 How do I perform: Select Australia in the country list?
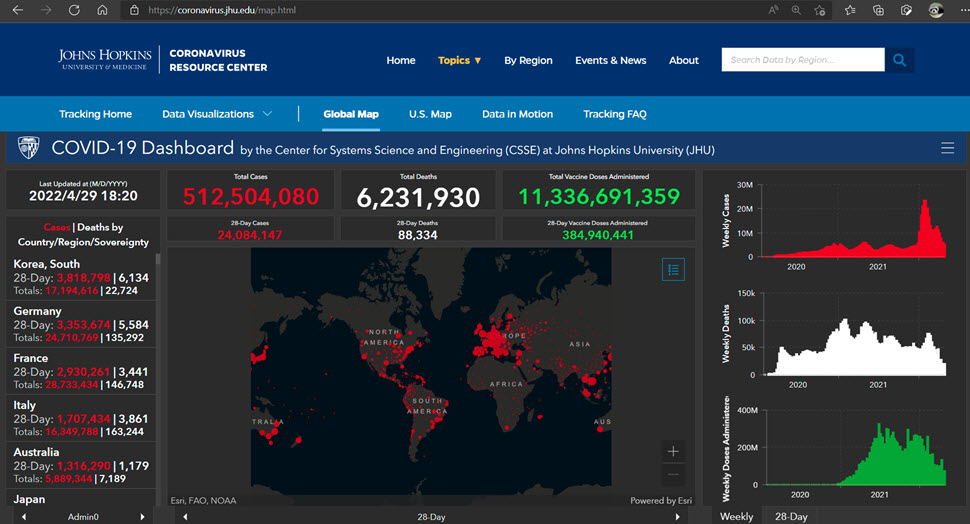[81, 465]
